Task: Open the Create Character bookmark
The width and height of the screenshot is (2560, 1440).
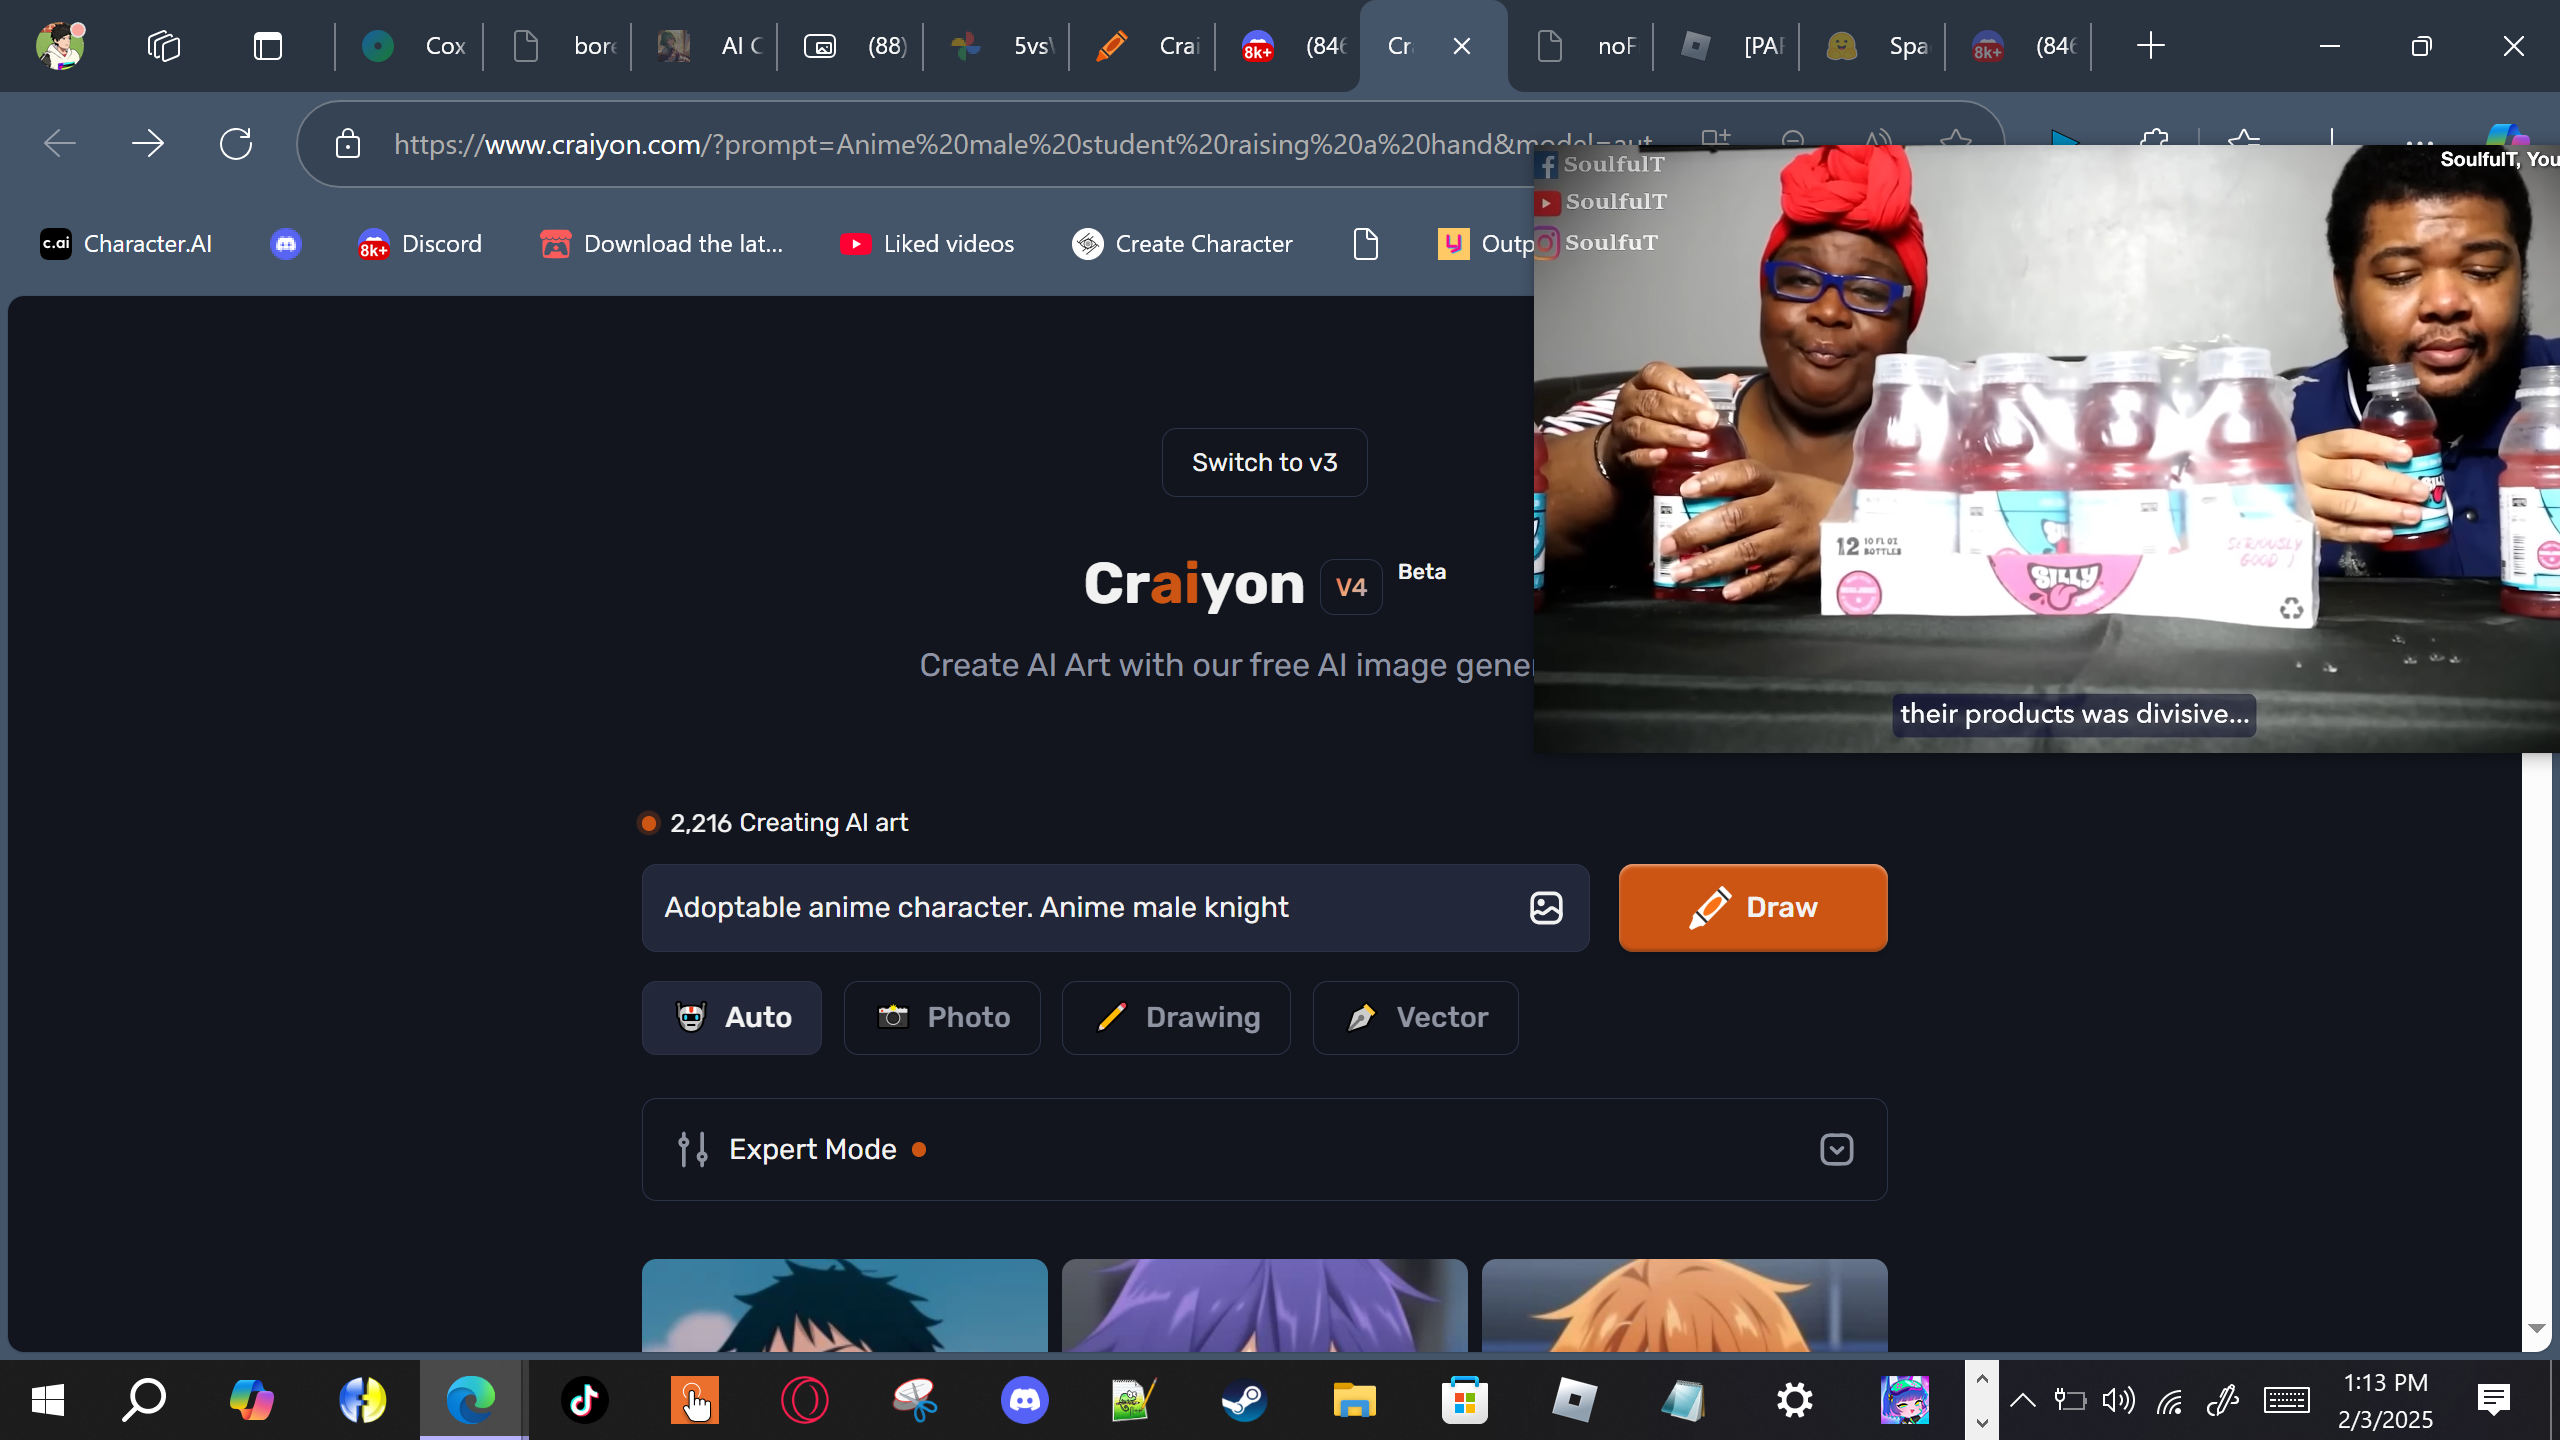Action: [1182, 244]
